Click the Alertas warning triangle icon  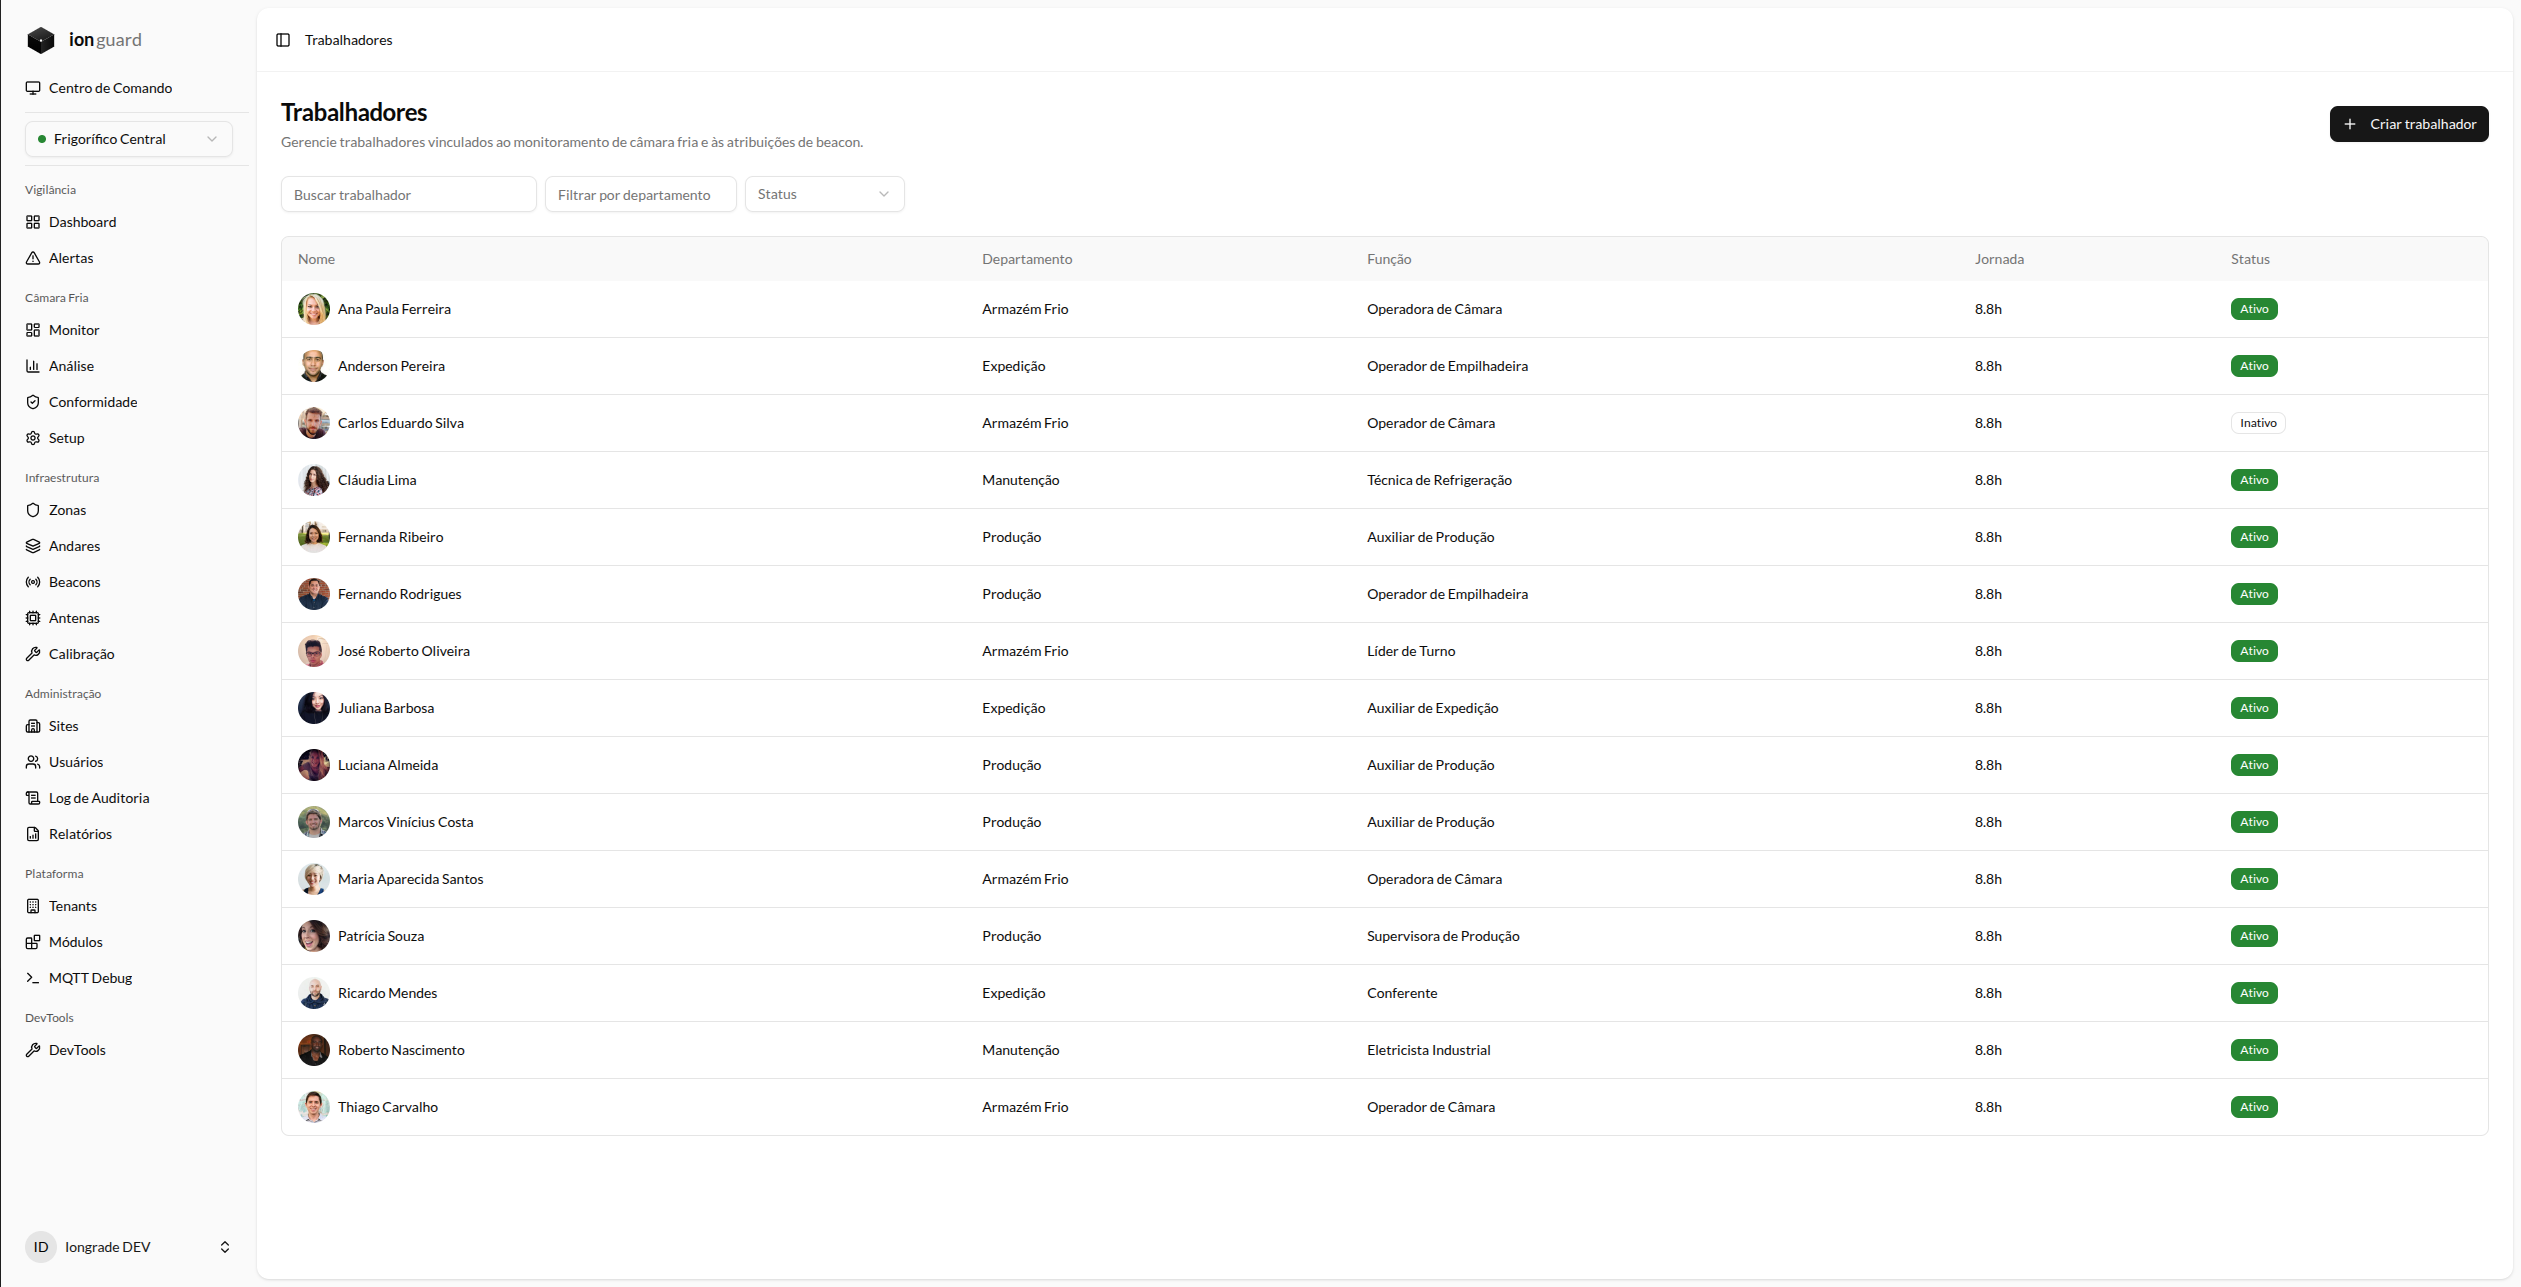[33, 258]
